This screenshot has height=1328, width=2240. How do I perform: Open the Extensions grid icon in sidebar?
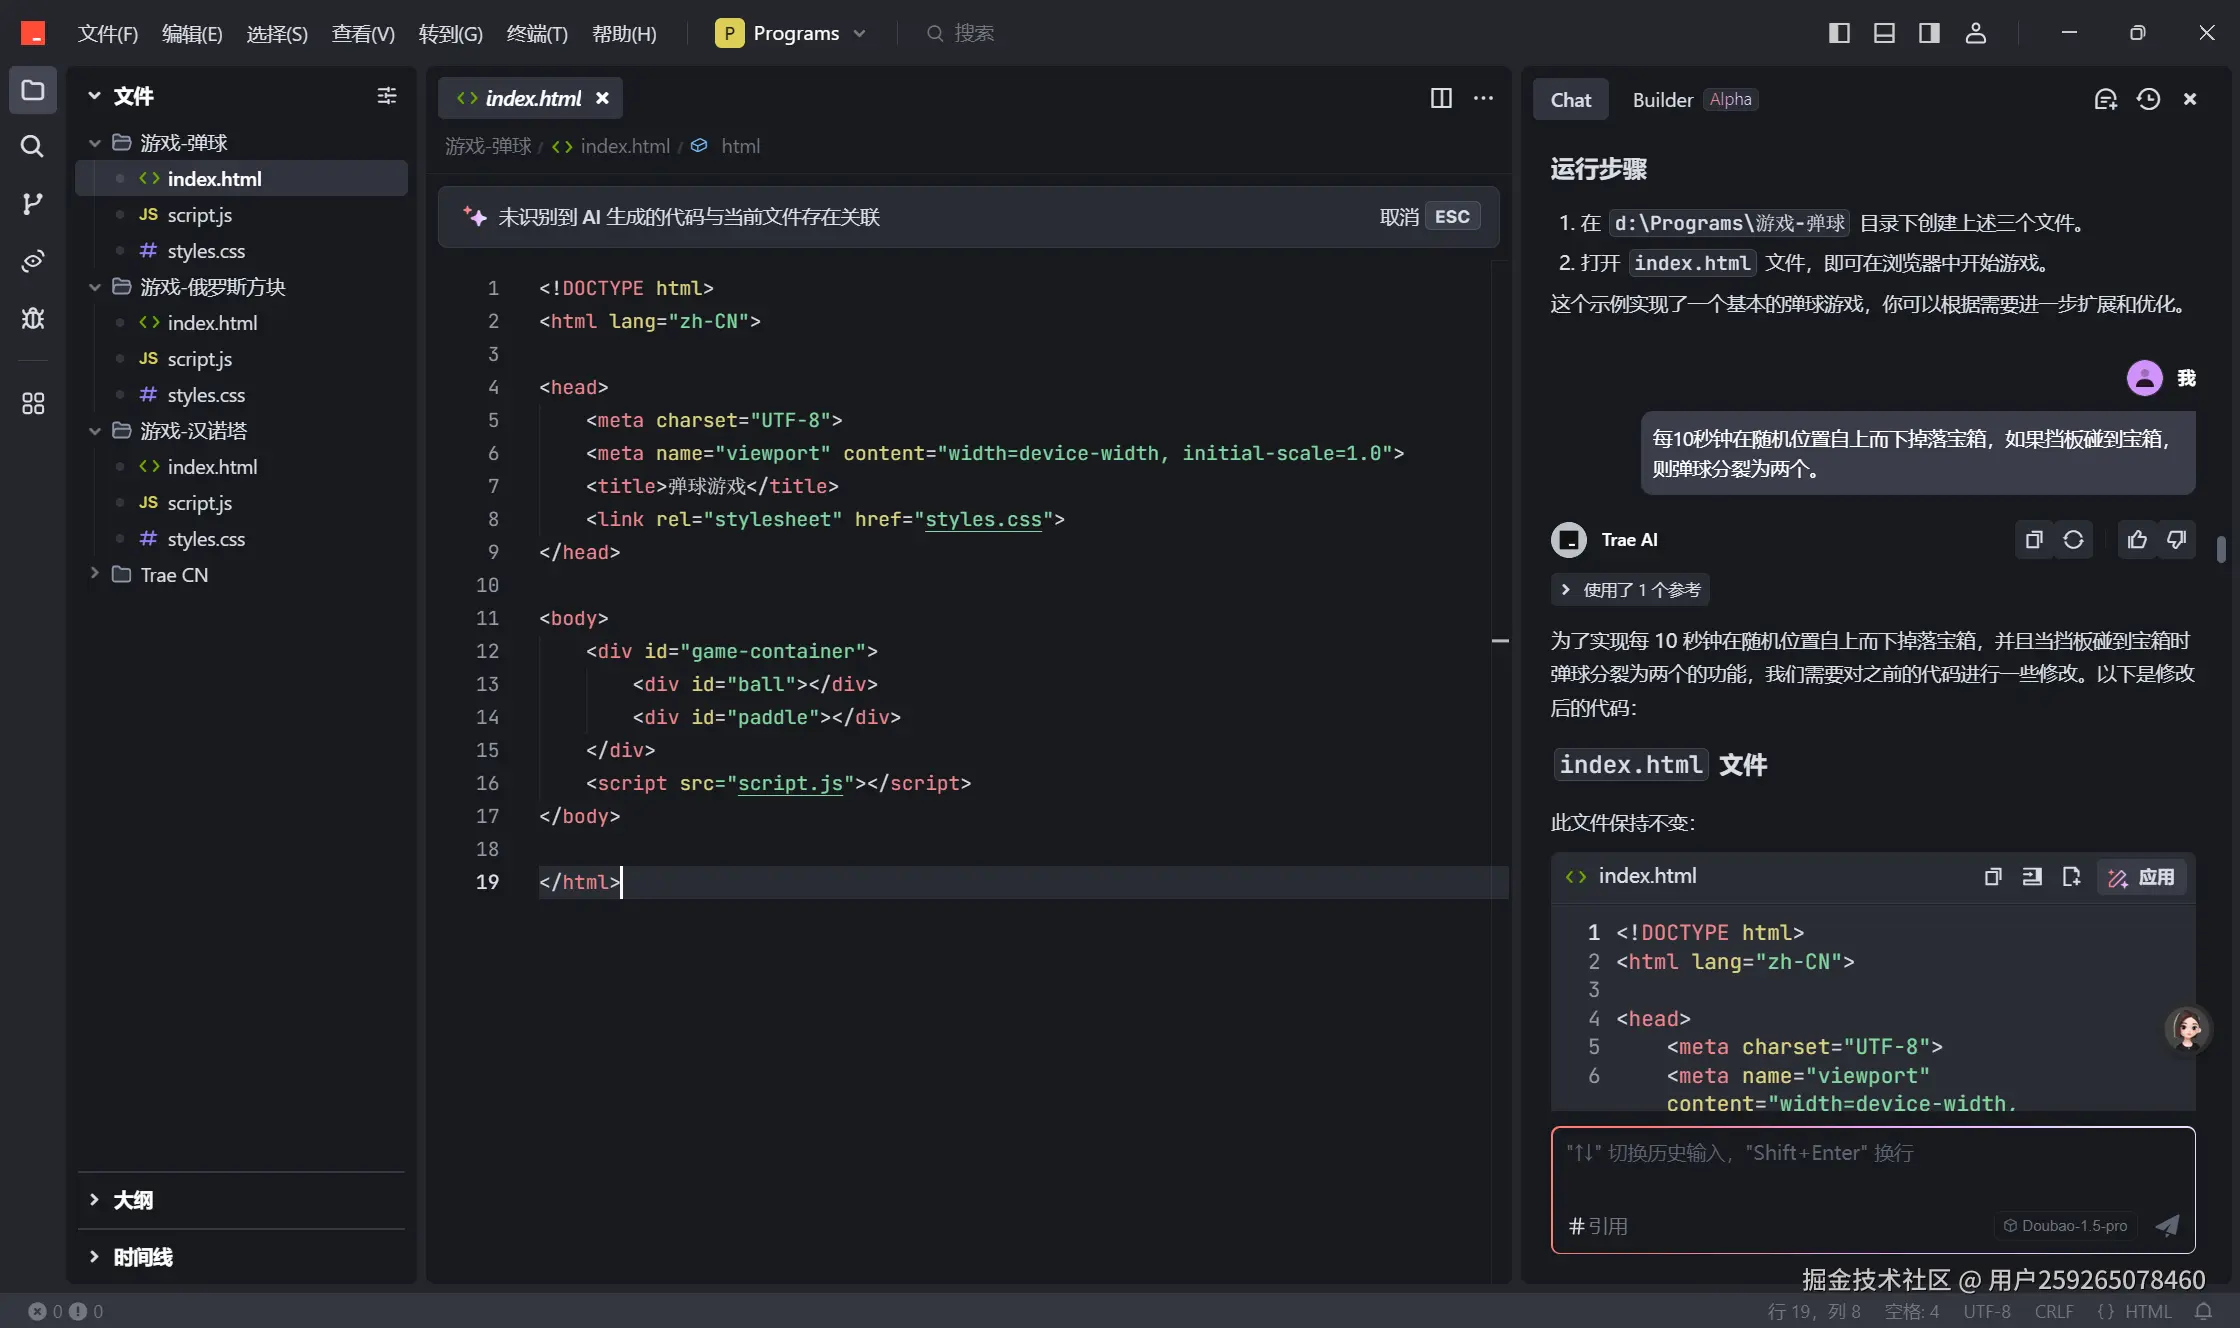coord(32,404)
